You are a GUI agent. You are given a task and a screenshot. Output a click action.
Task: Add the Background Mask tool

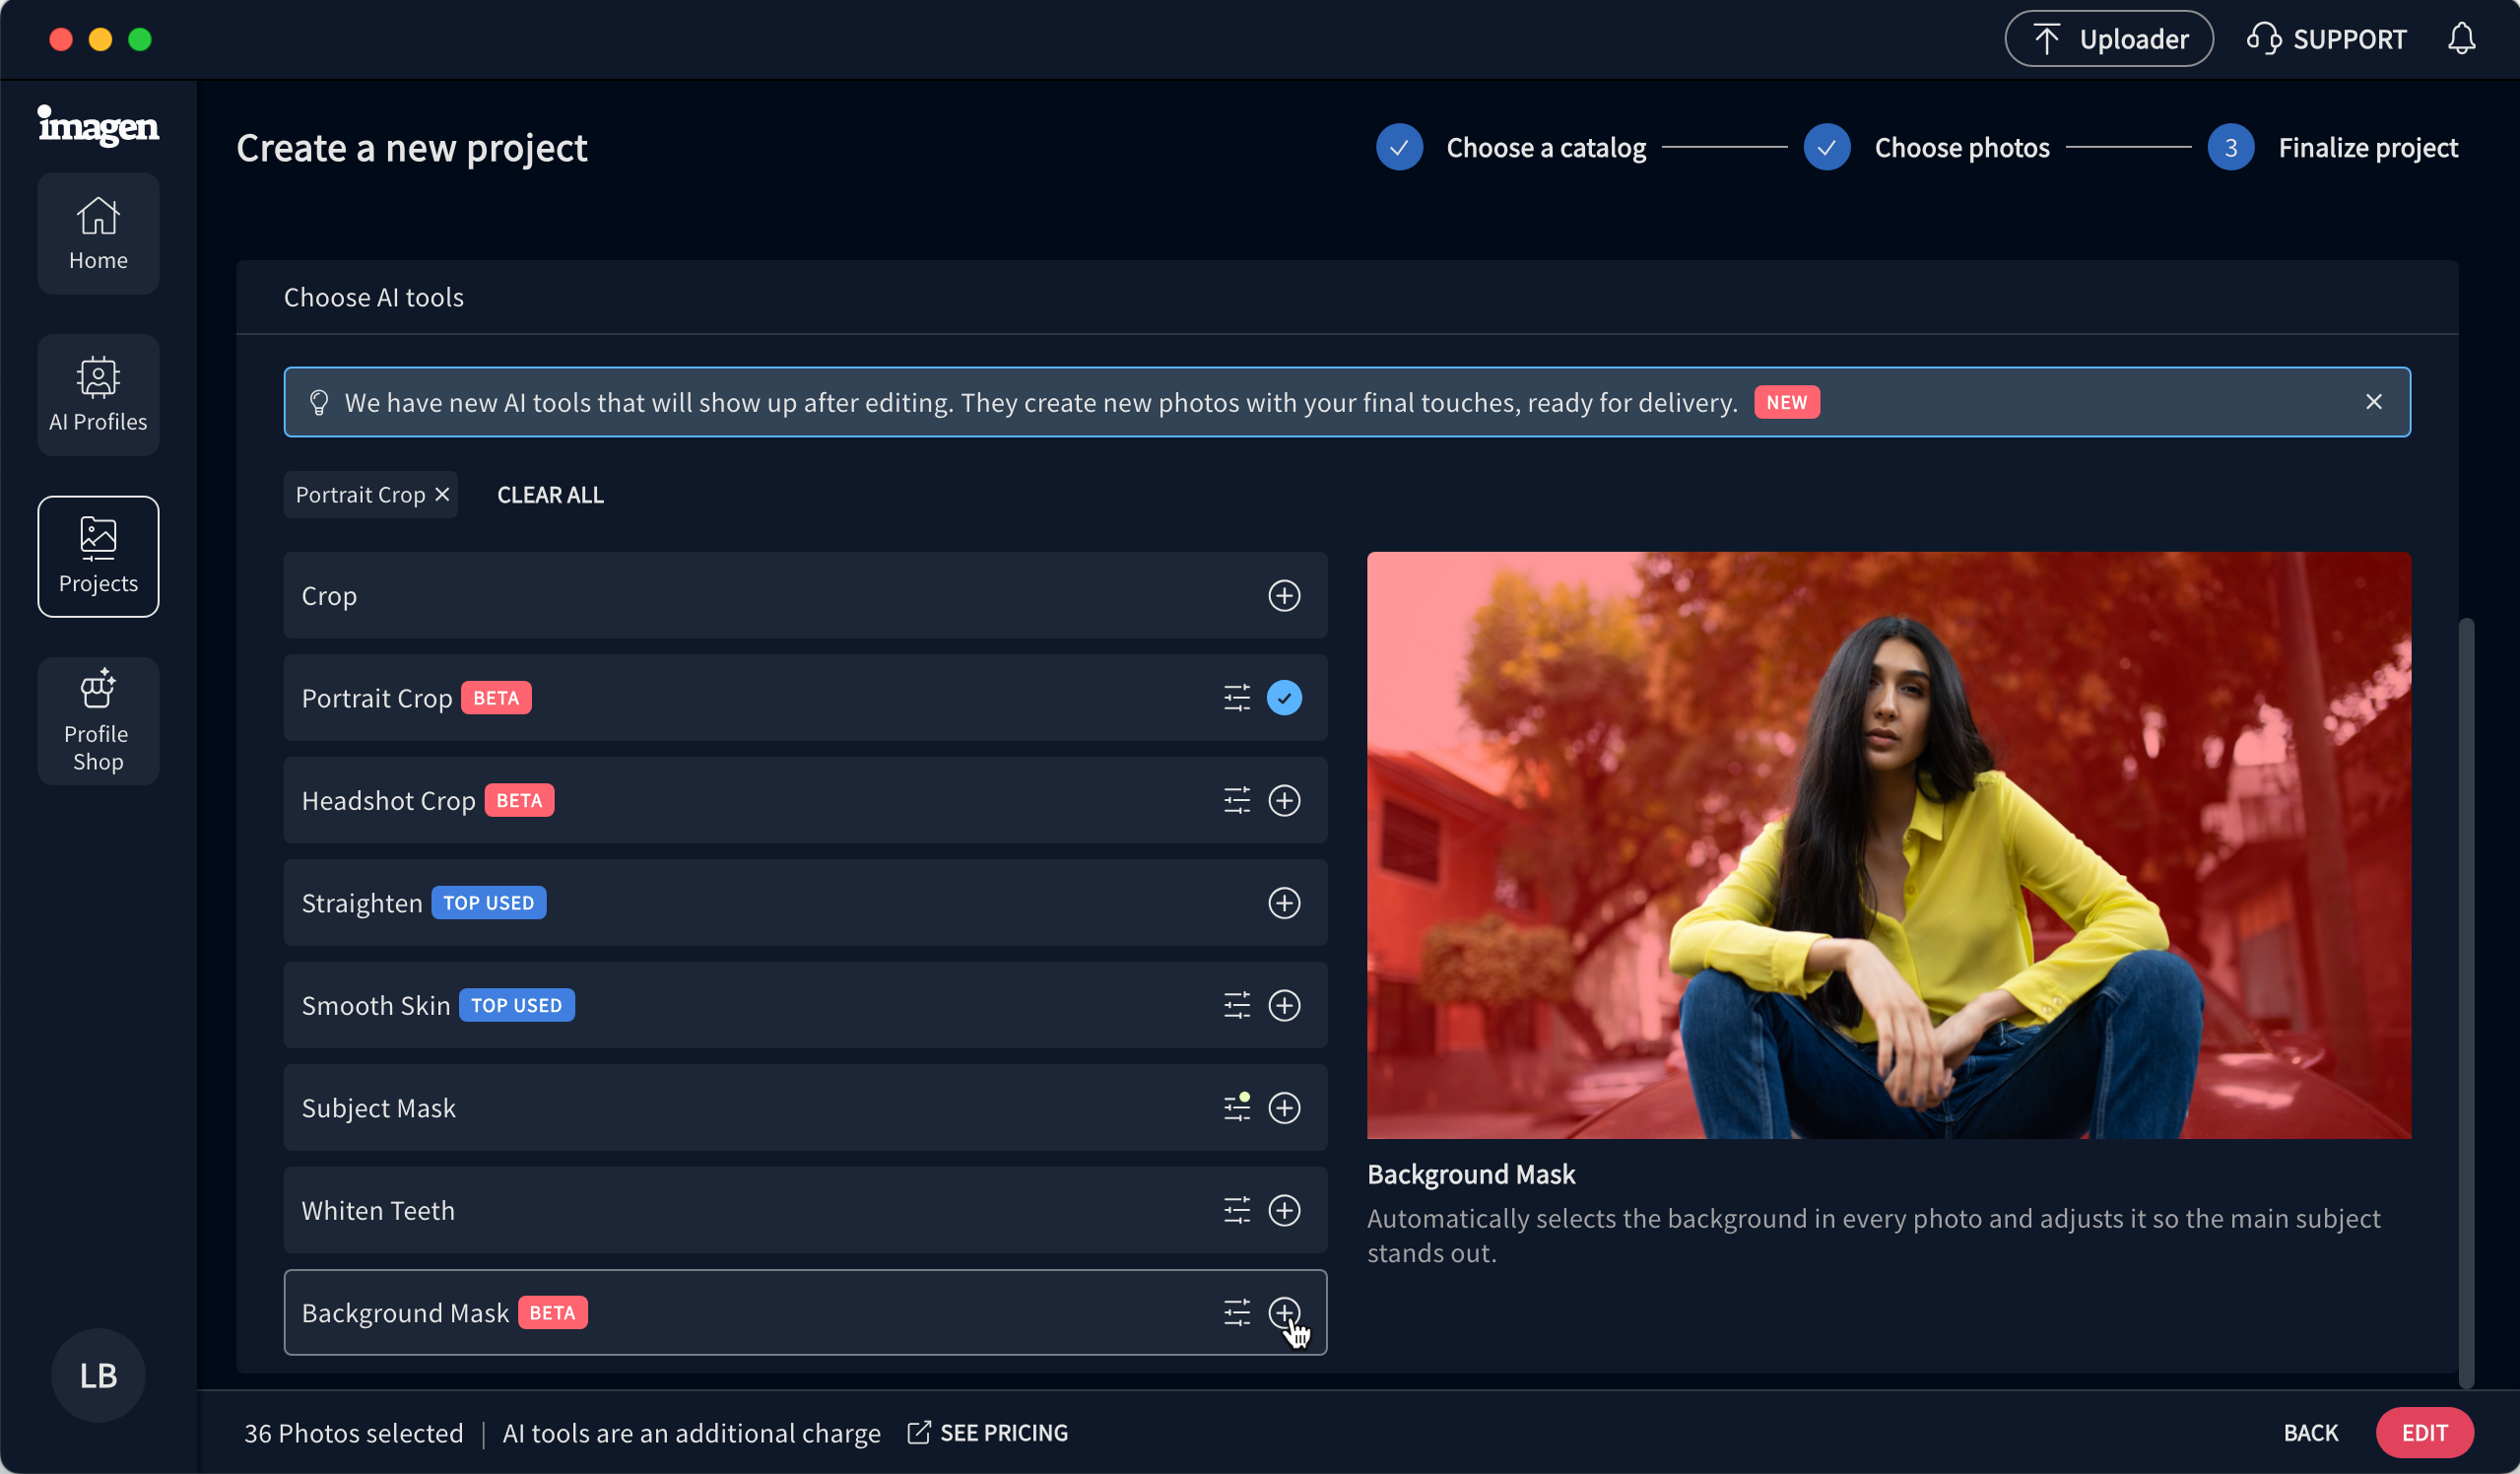pos(1284,1313)
